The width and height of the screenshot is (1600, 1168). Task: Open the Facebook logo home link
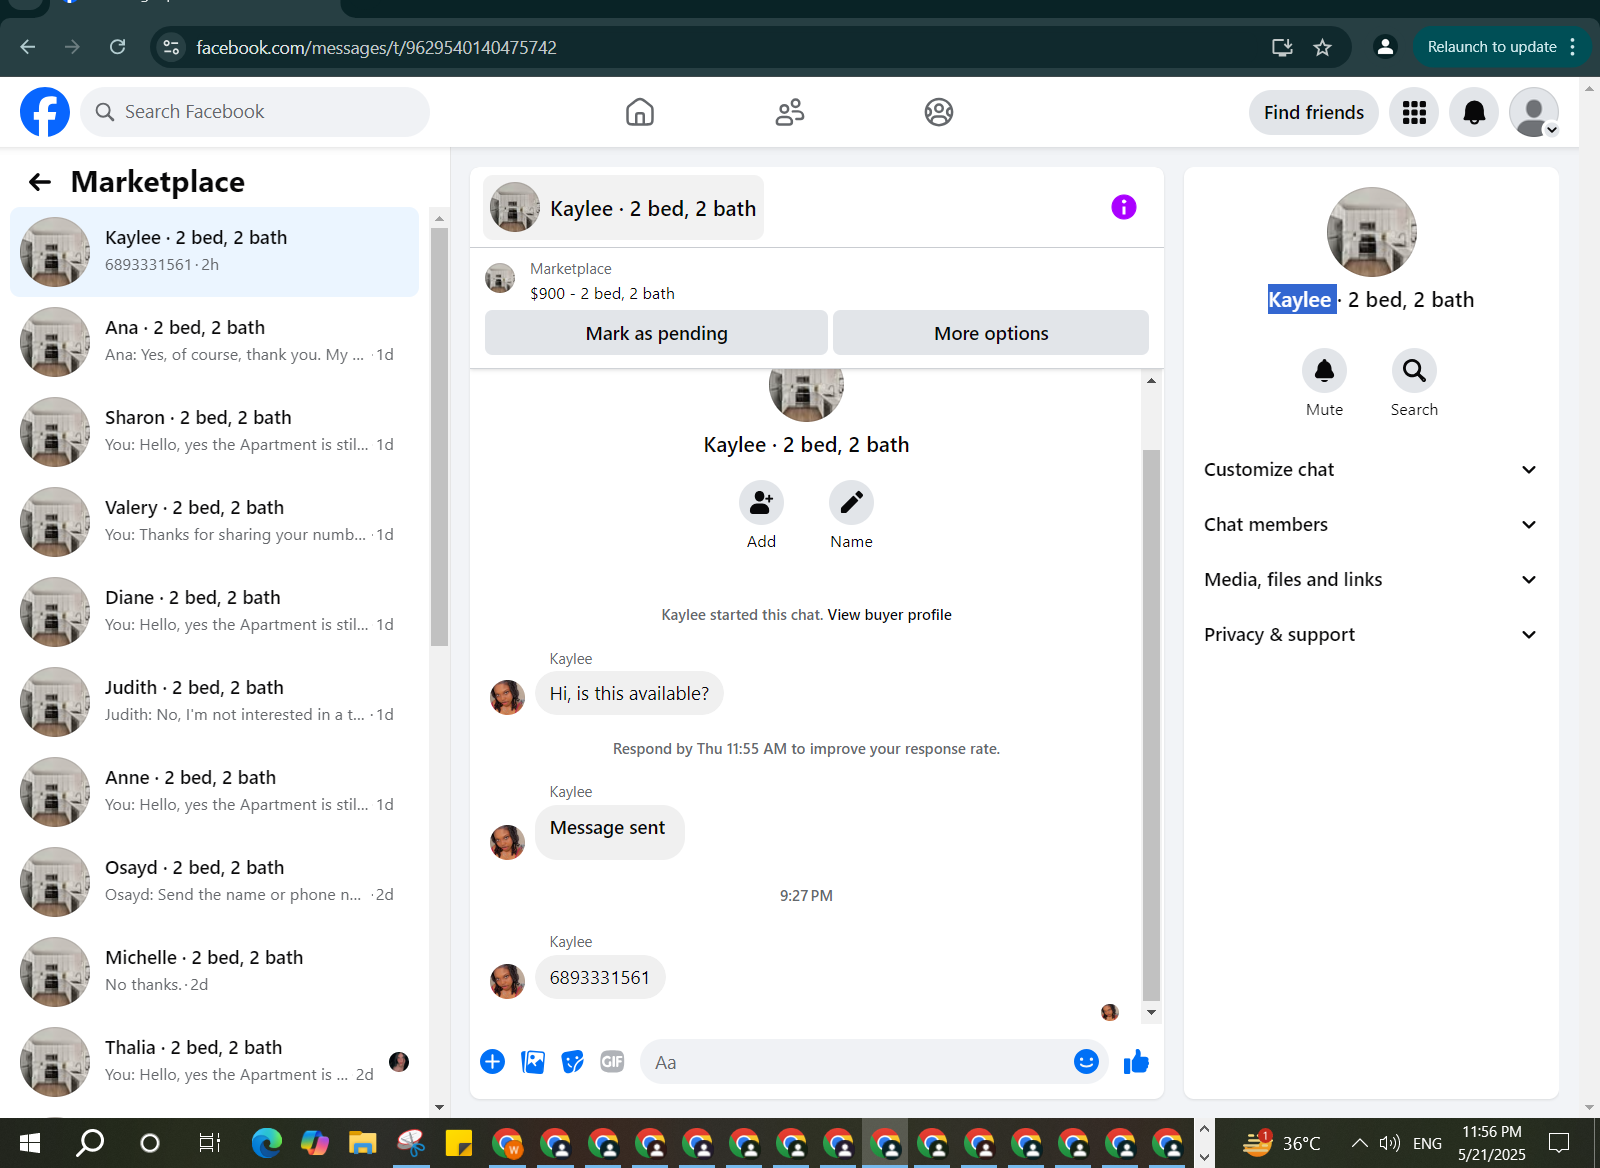click(45, 112)
